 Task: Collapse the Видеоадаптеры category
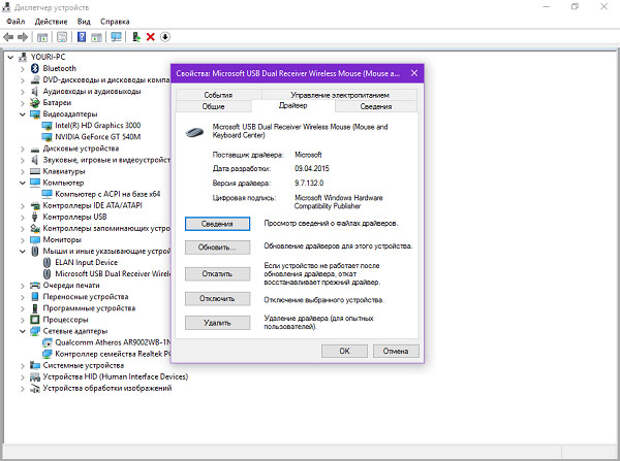(x=23, y=115)
